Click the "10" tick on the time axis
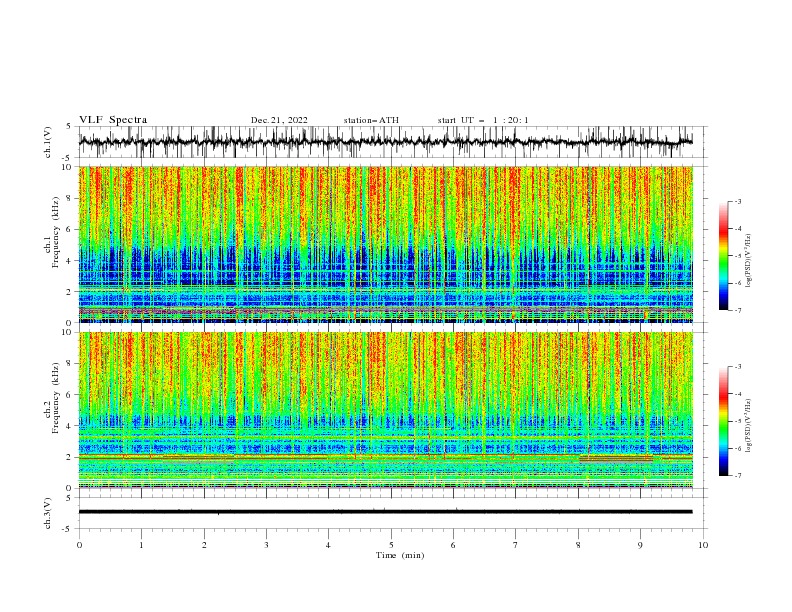Image resolution: width=792 pixels, height=612 pixels. 703,545
